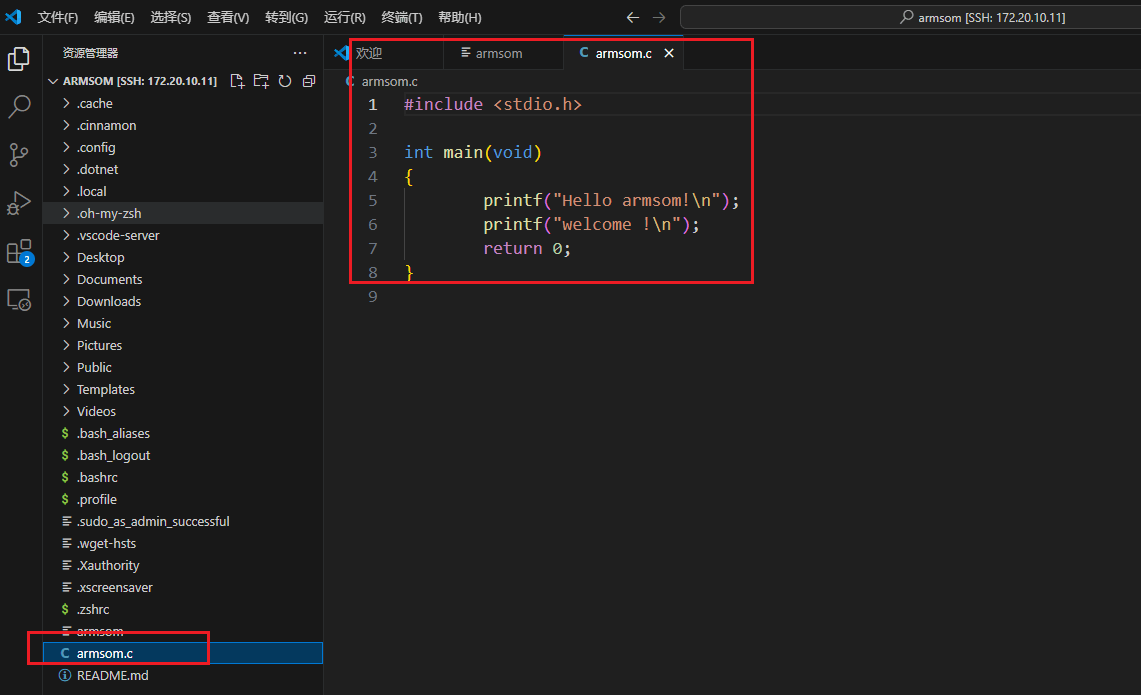Switch to the 欢迎 tab

(369, 53)
